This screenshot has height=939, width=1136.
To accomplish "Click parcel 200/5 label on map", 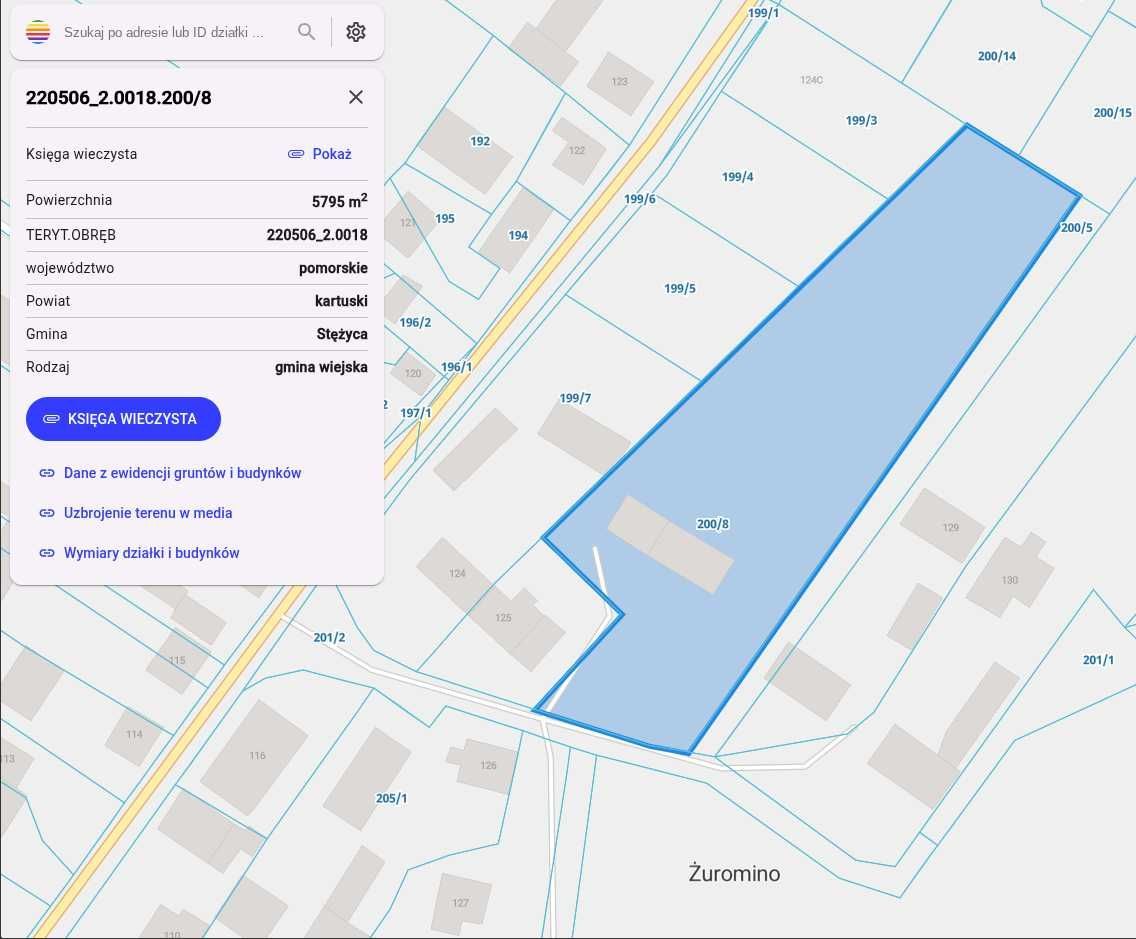I will pos(1077,228).
